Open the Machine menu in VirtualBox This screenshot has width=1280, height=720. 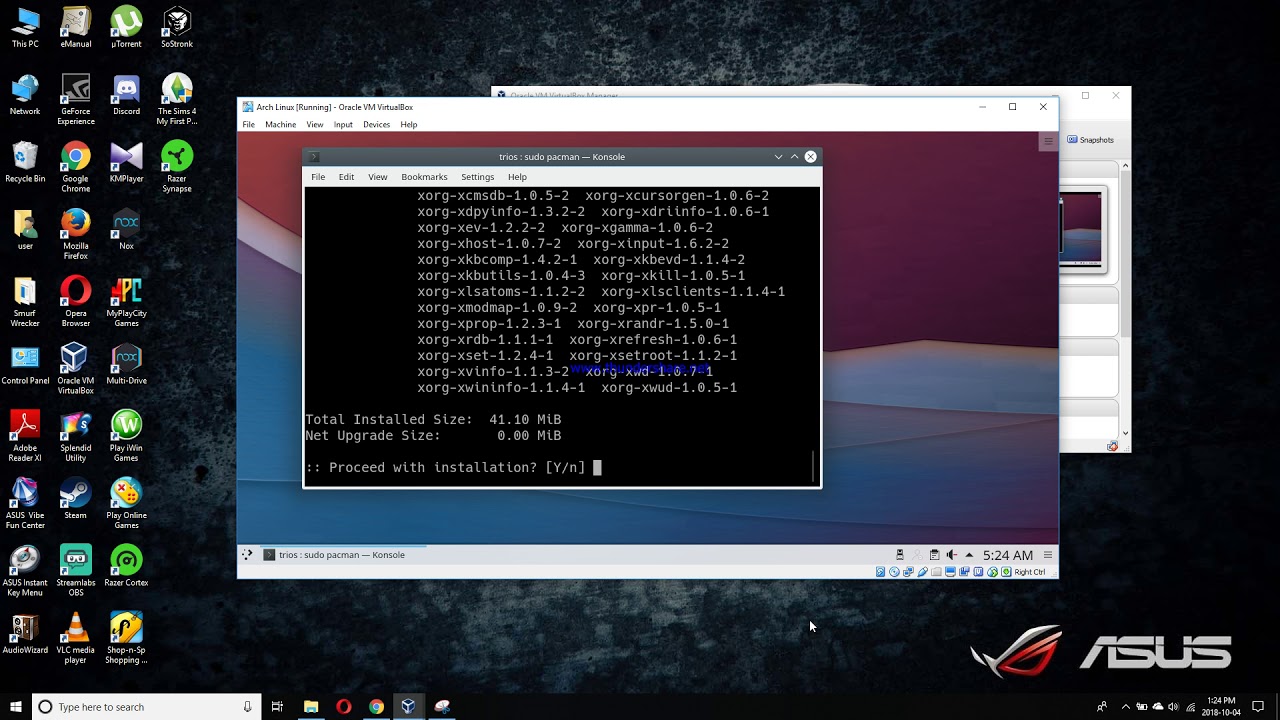[x=280, y=125]
